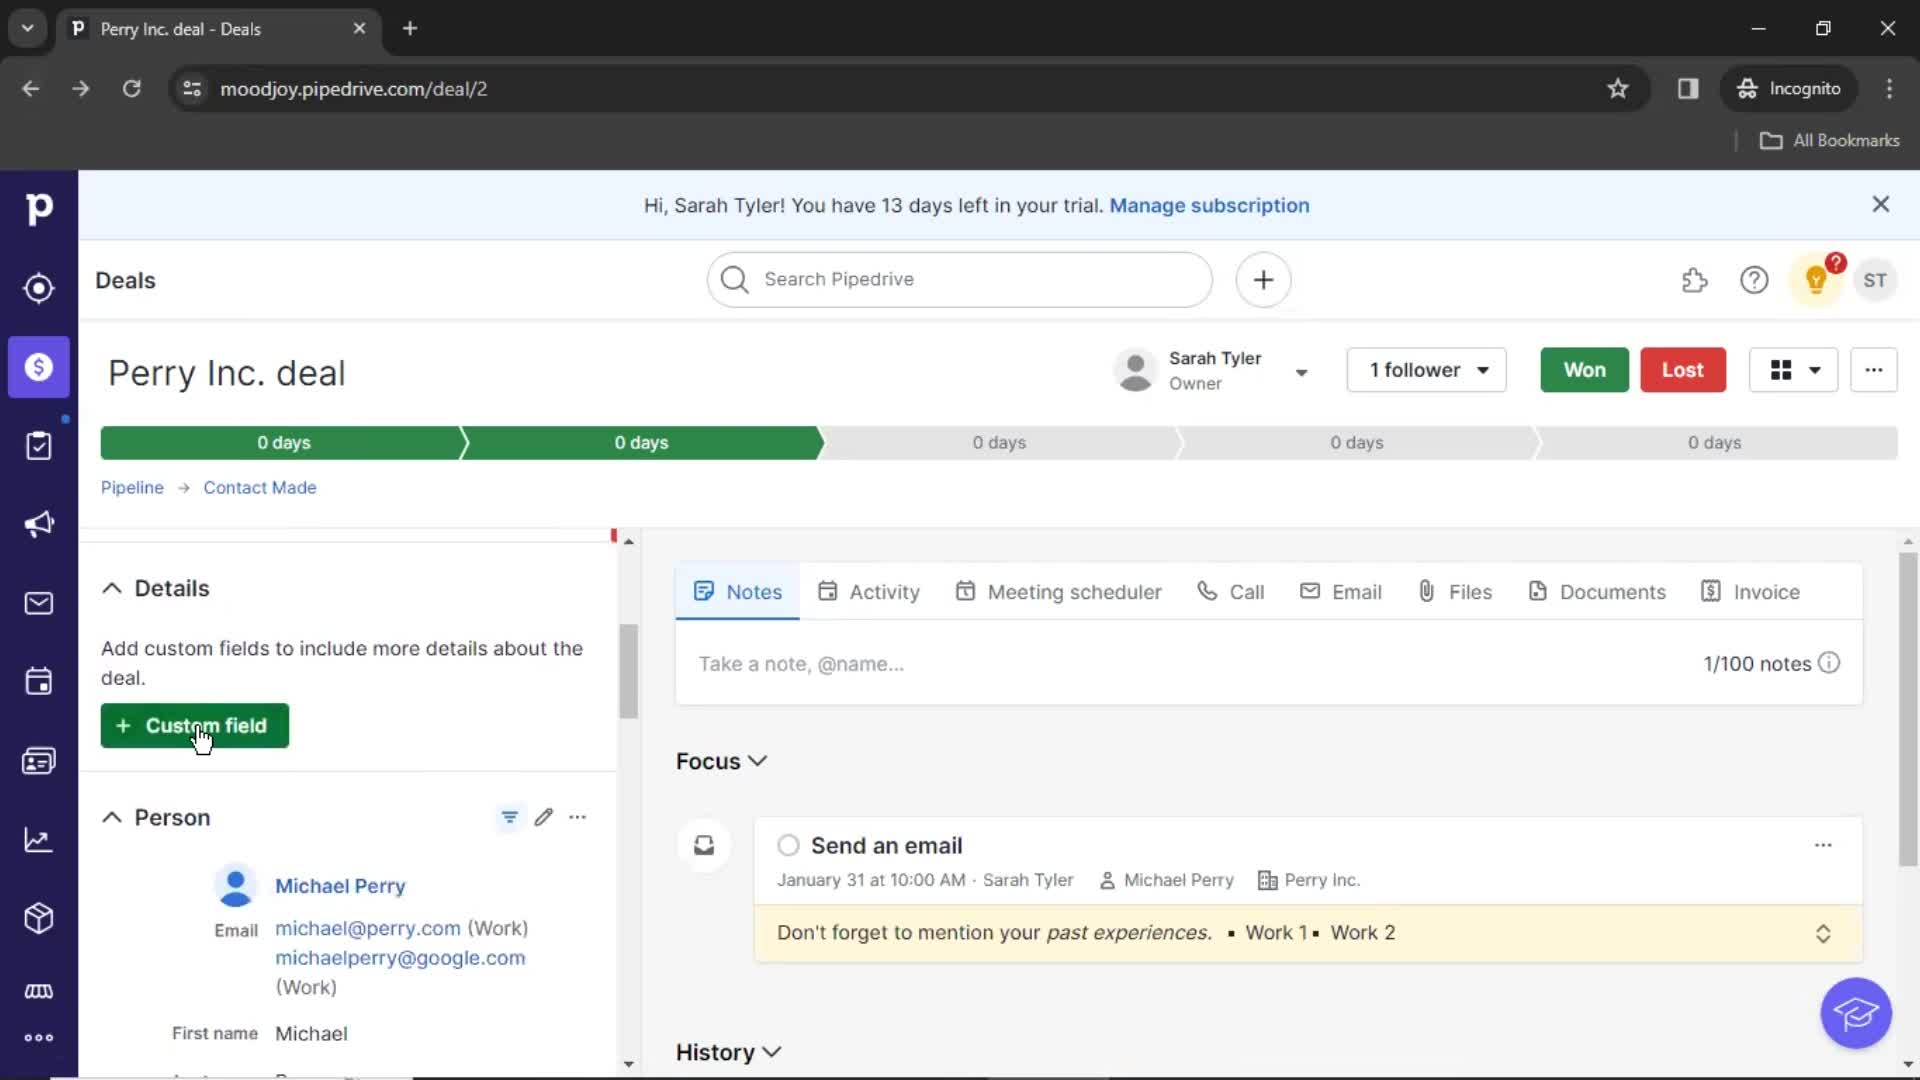The image size is (1920, 1080).
Task: Focus the Search Pipedrive field
Action: 959,280
